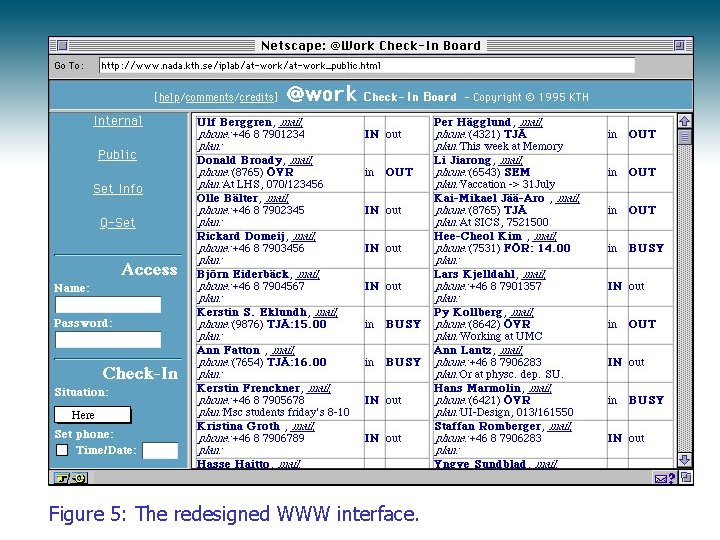Open the Public view link
Screen dimensions: 720x540
117,155
